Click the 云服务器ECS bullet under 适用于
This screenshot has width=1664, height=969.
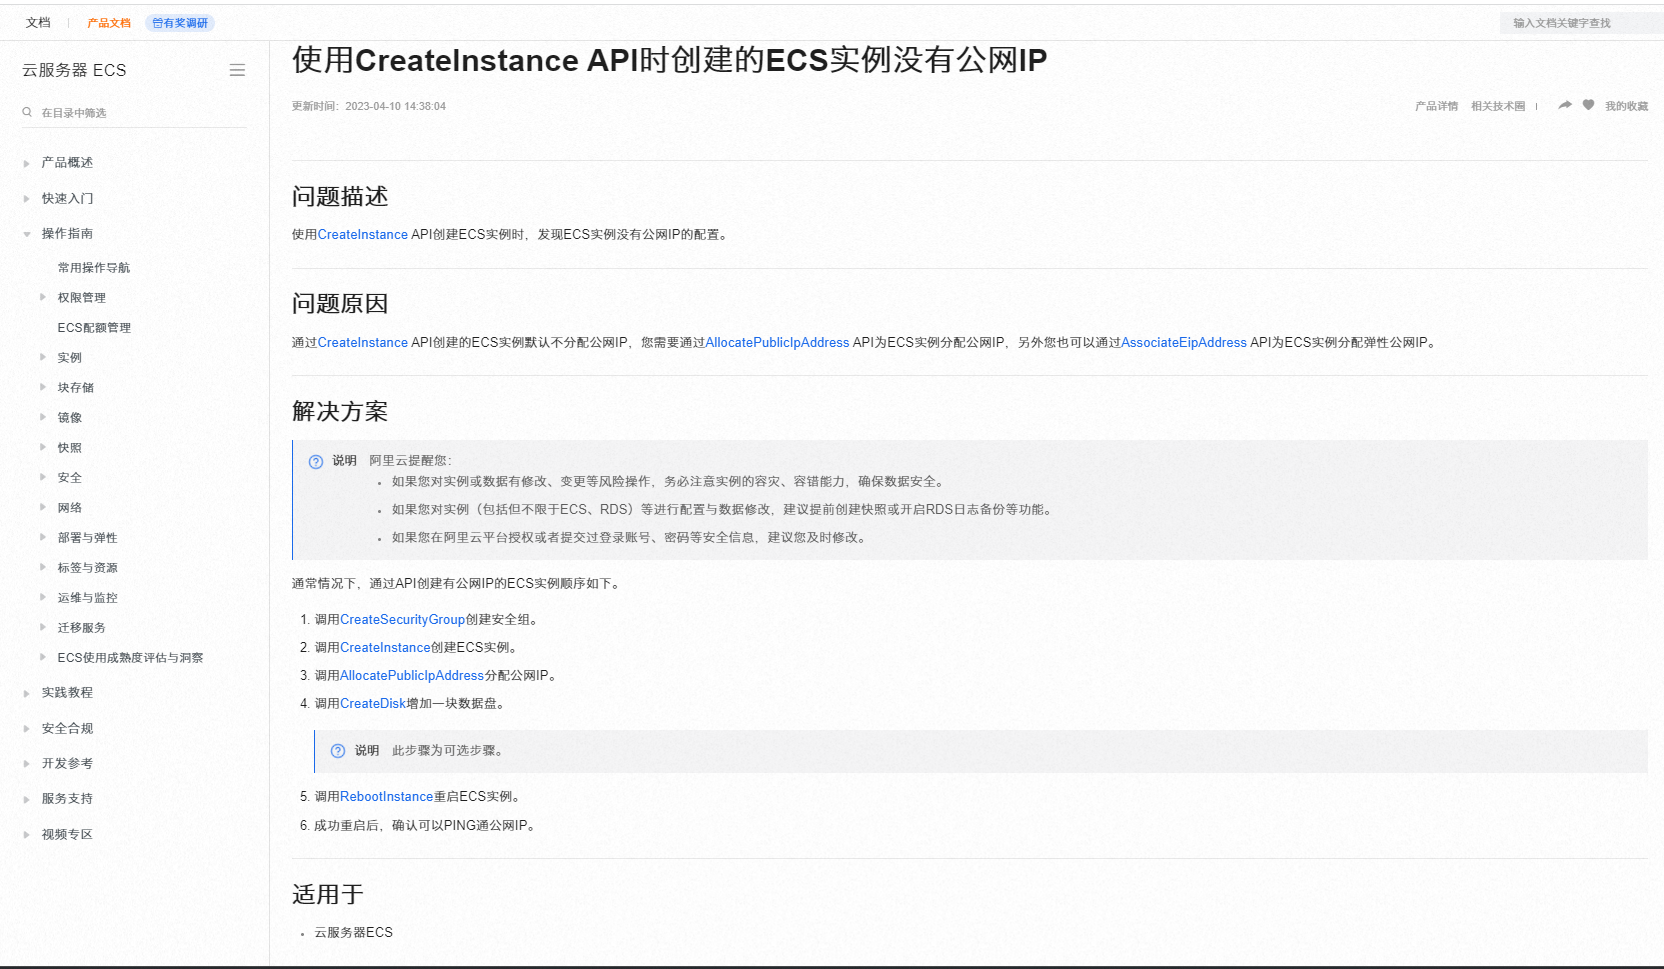(x=354, y=933)
